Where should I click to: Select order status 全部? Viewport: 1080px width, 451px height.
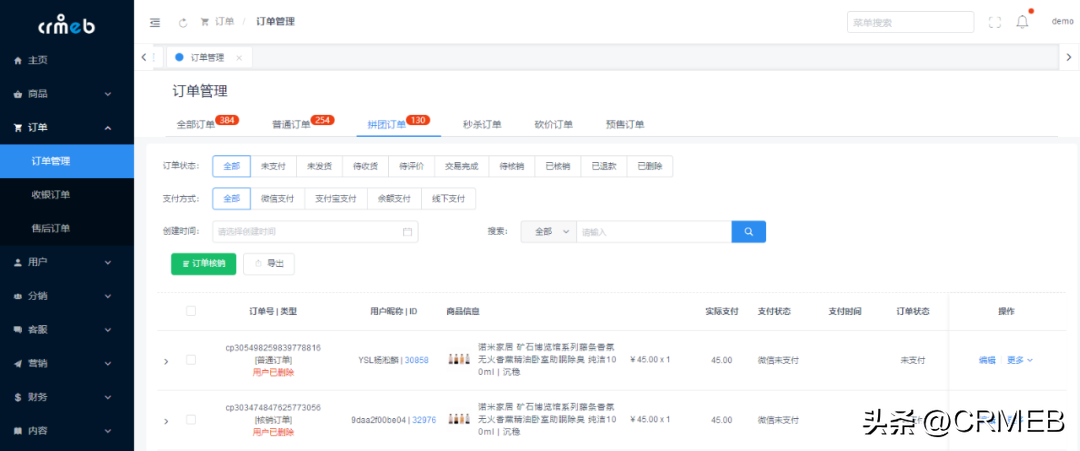coord(231,166)
